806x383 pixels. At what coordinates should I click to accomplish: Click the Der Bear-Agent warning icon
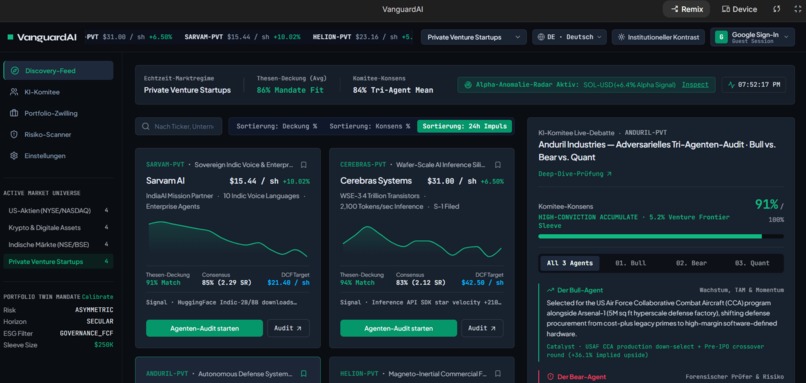point(551,377)
